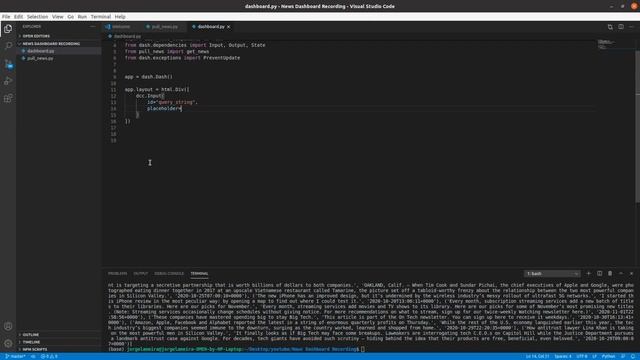640x360 pixels.
Task: Create a new terminal with plus icon
Action: (589, 273)
